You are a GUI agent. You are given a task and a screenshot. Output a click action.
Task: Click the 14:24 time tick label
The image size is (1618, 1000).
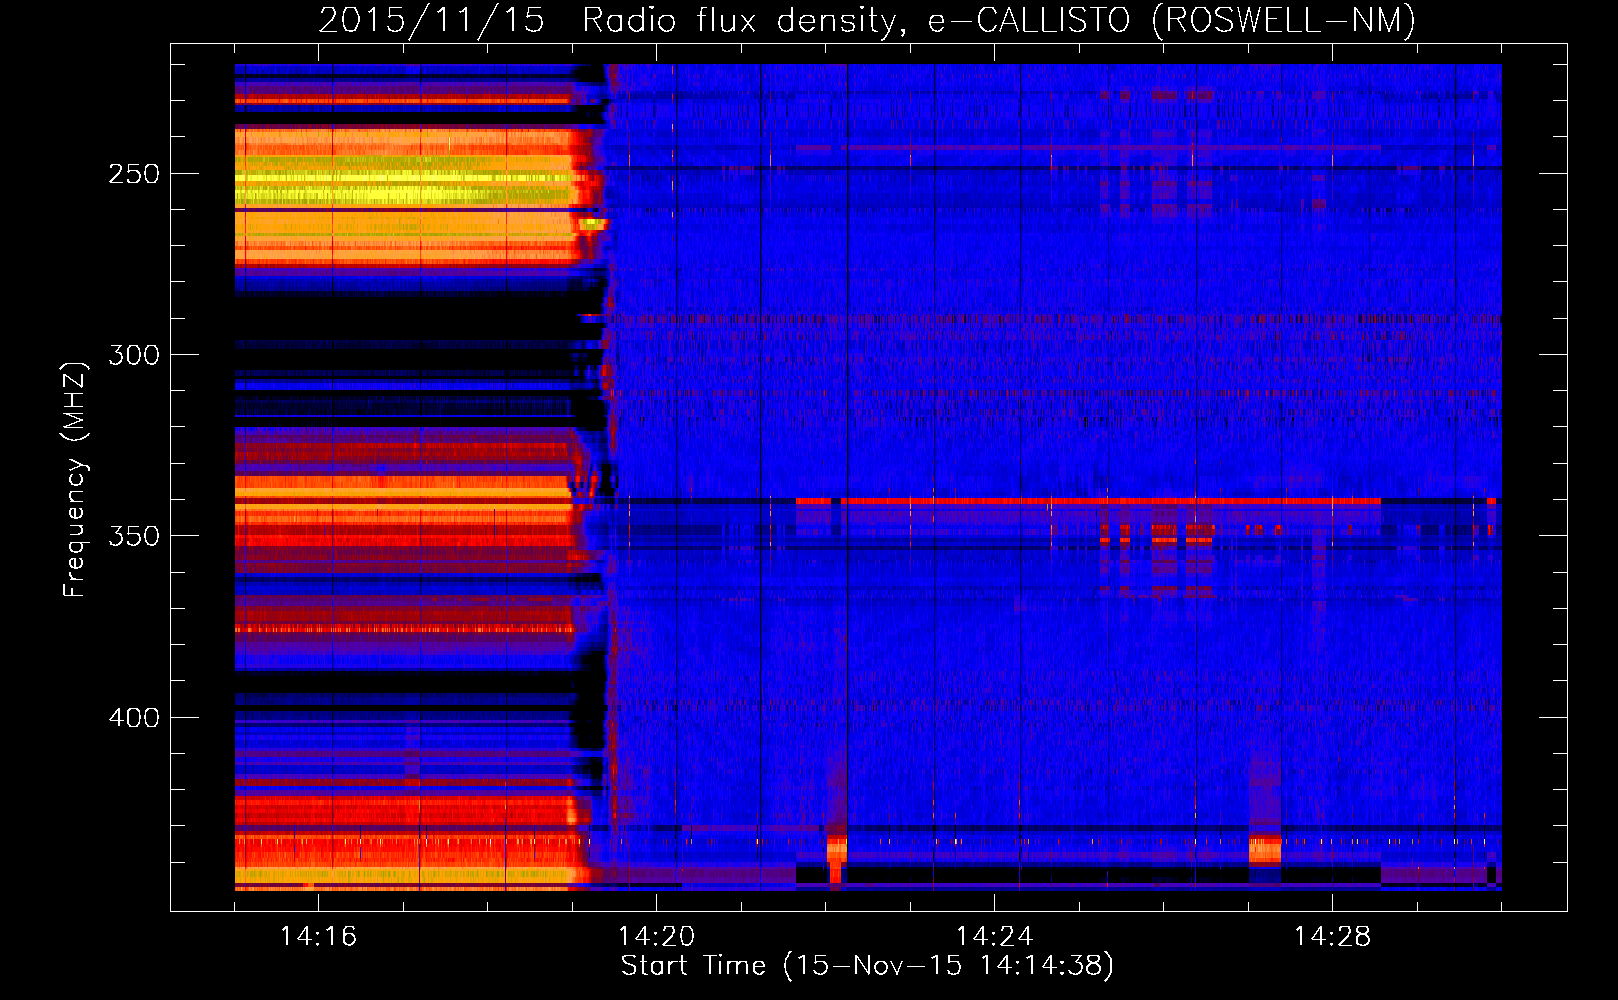tap(994, 937)
